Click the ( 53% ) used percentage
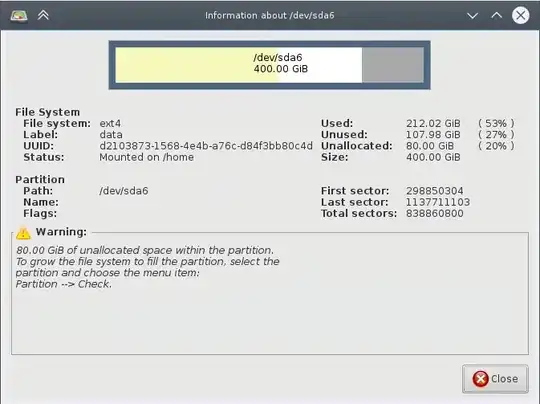Screen dimensions: 540x404 (x=496, y=123)
